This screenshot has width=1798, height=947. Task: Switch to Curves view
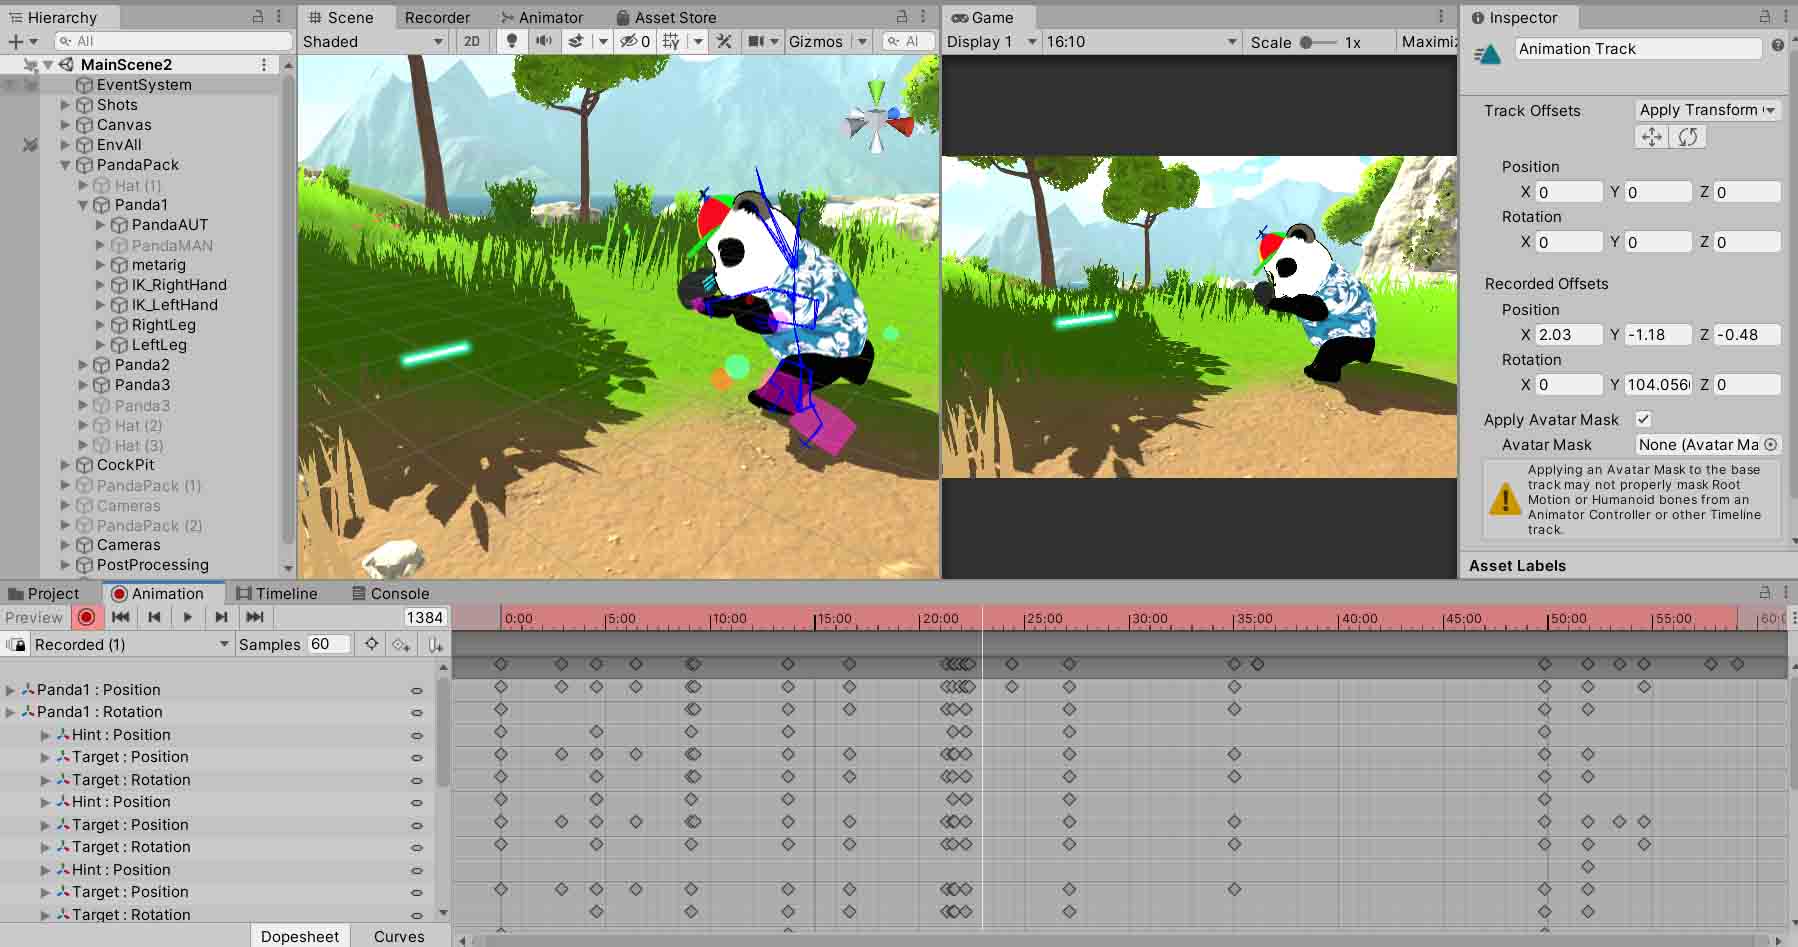coord(399,936)
